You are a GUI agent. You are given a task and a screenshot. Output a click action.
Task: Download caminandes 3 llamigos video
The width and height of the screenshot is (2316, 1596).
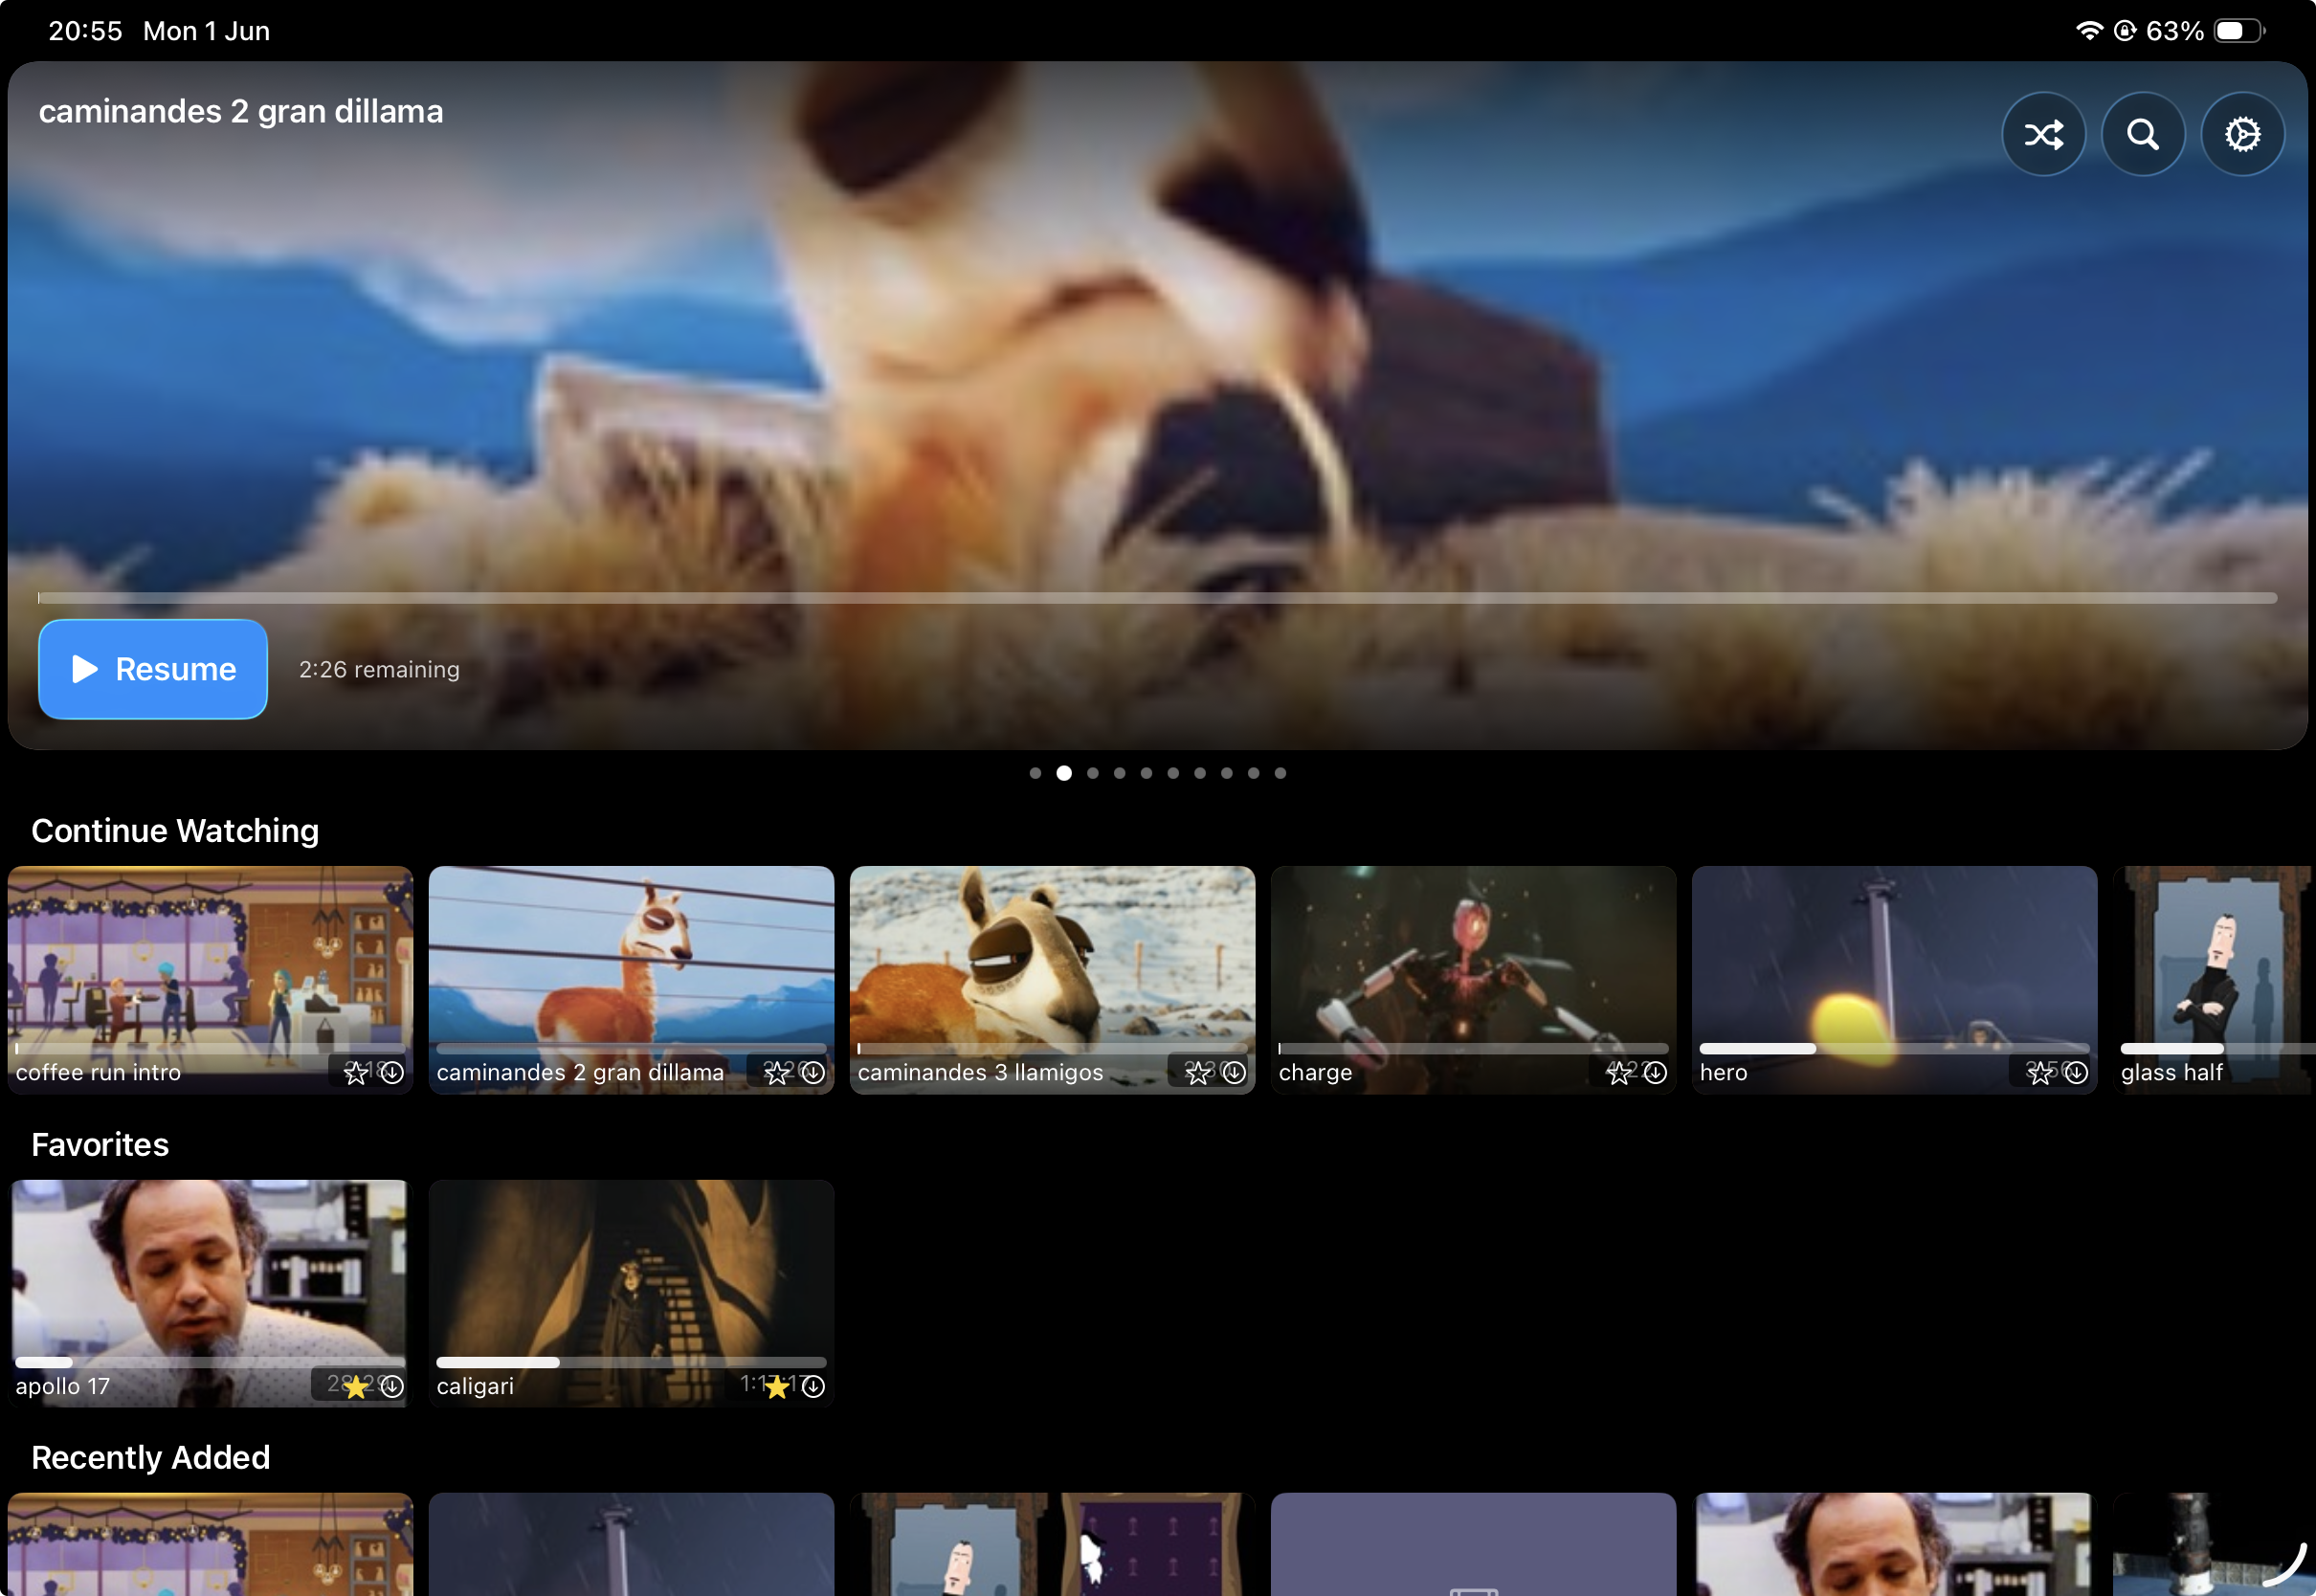coord(1234,1072)
